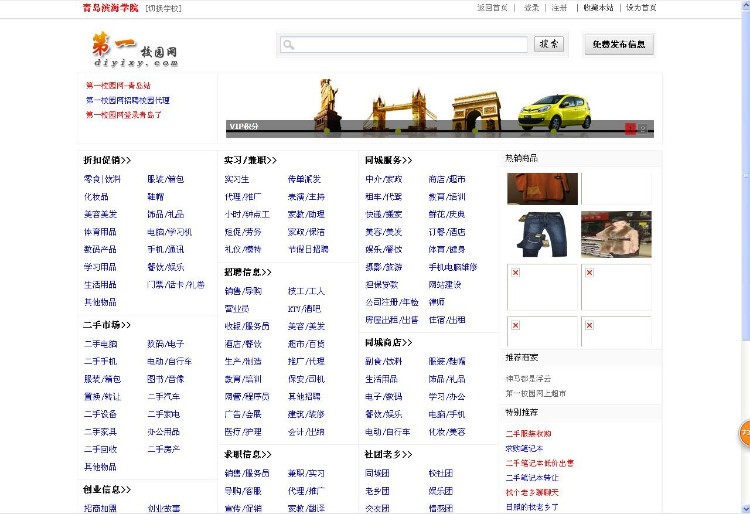Viewport: 750px width, 514px height.
Task: Click the 免费发布信息 button
Action: 618,44
